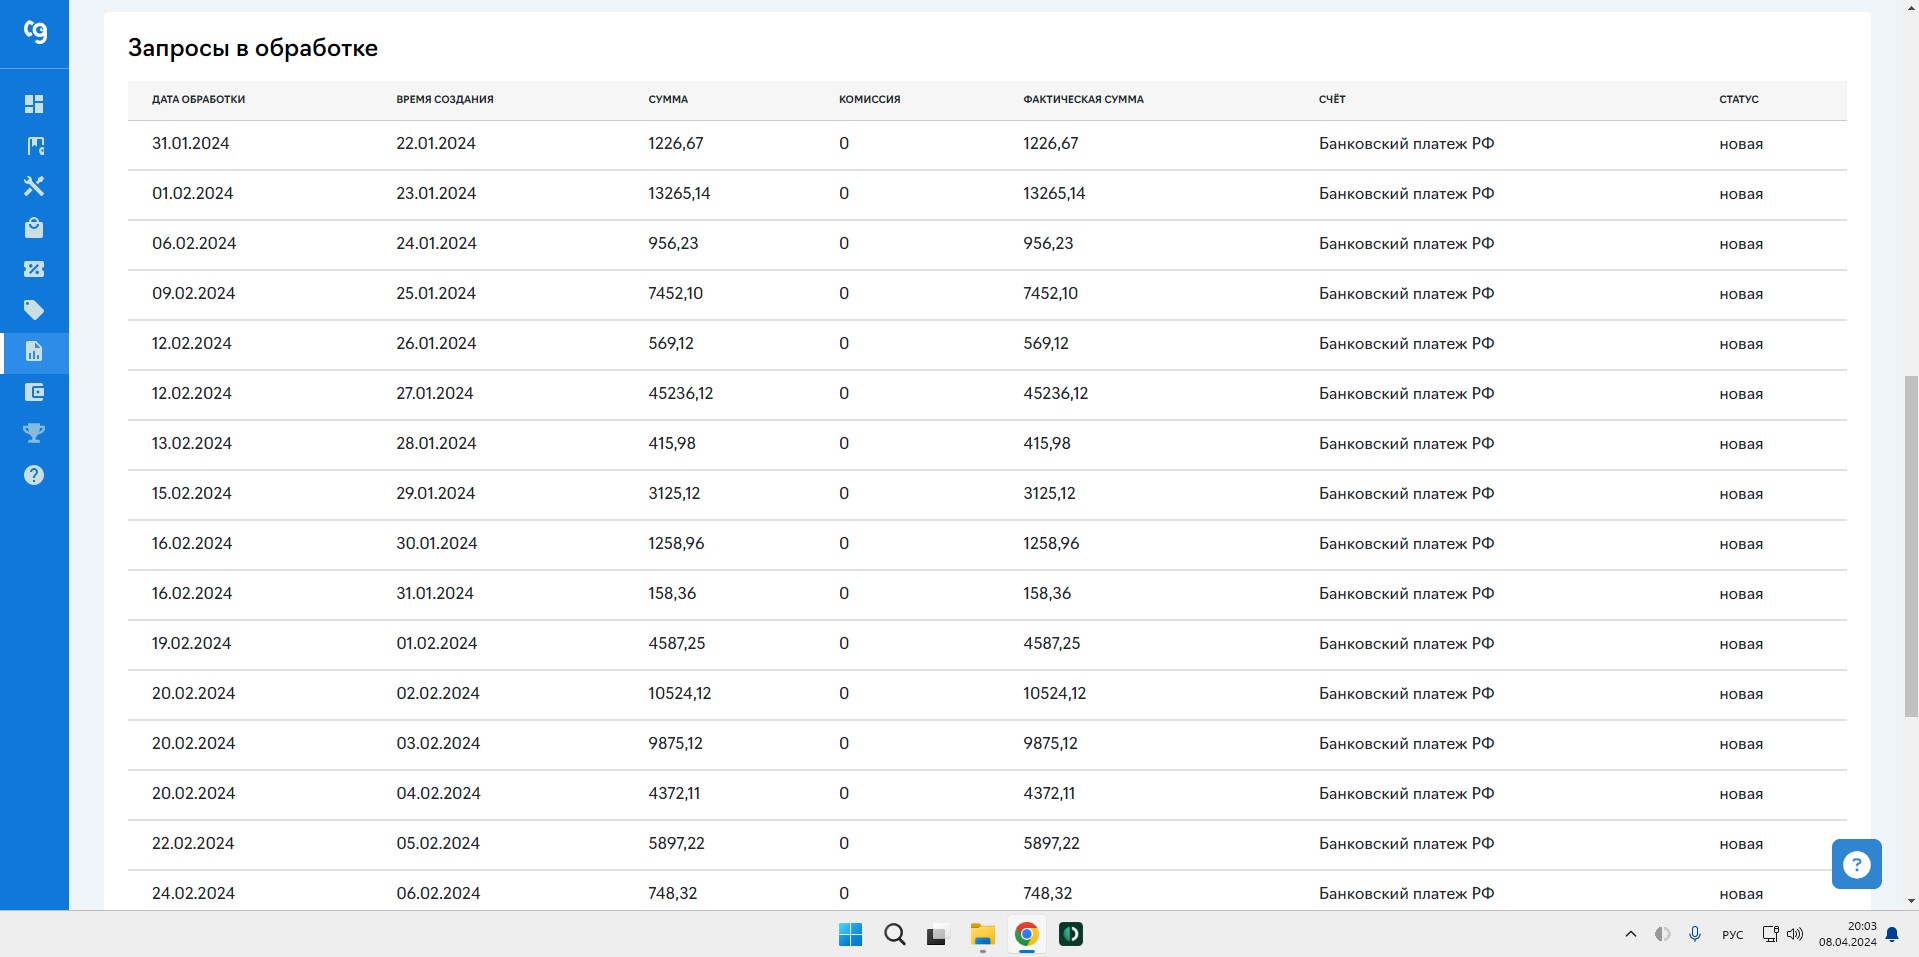Click the half-circle tray icon
This screenshot has height=957, width=1919.
click(1663, 934)
